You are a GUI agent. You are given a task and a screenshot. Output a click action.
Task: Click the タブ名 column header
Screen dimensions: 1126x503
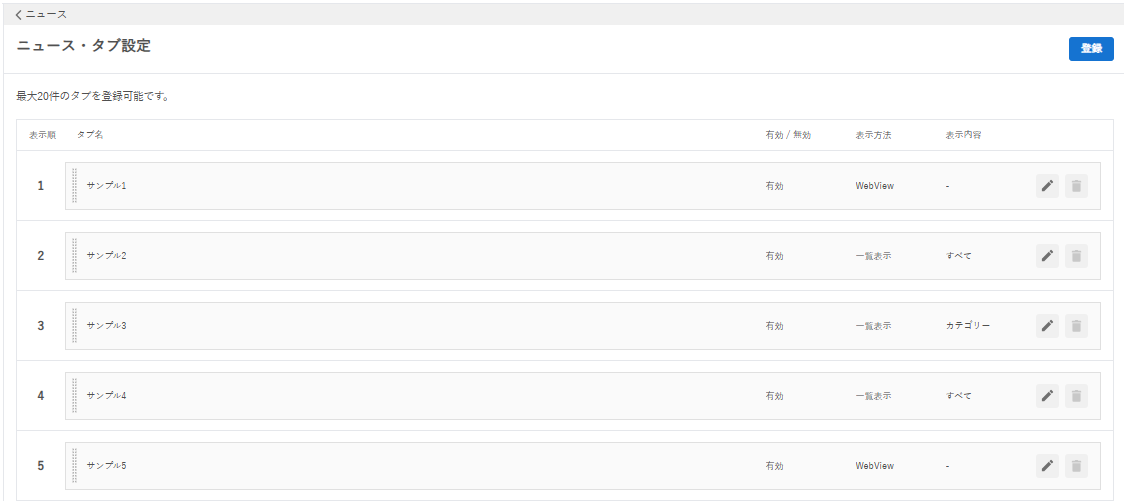tap(90, 135)
